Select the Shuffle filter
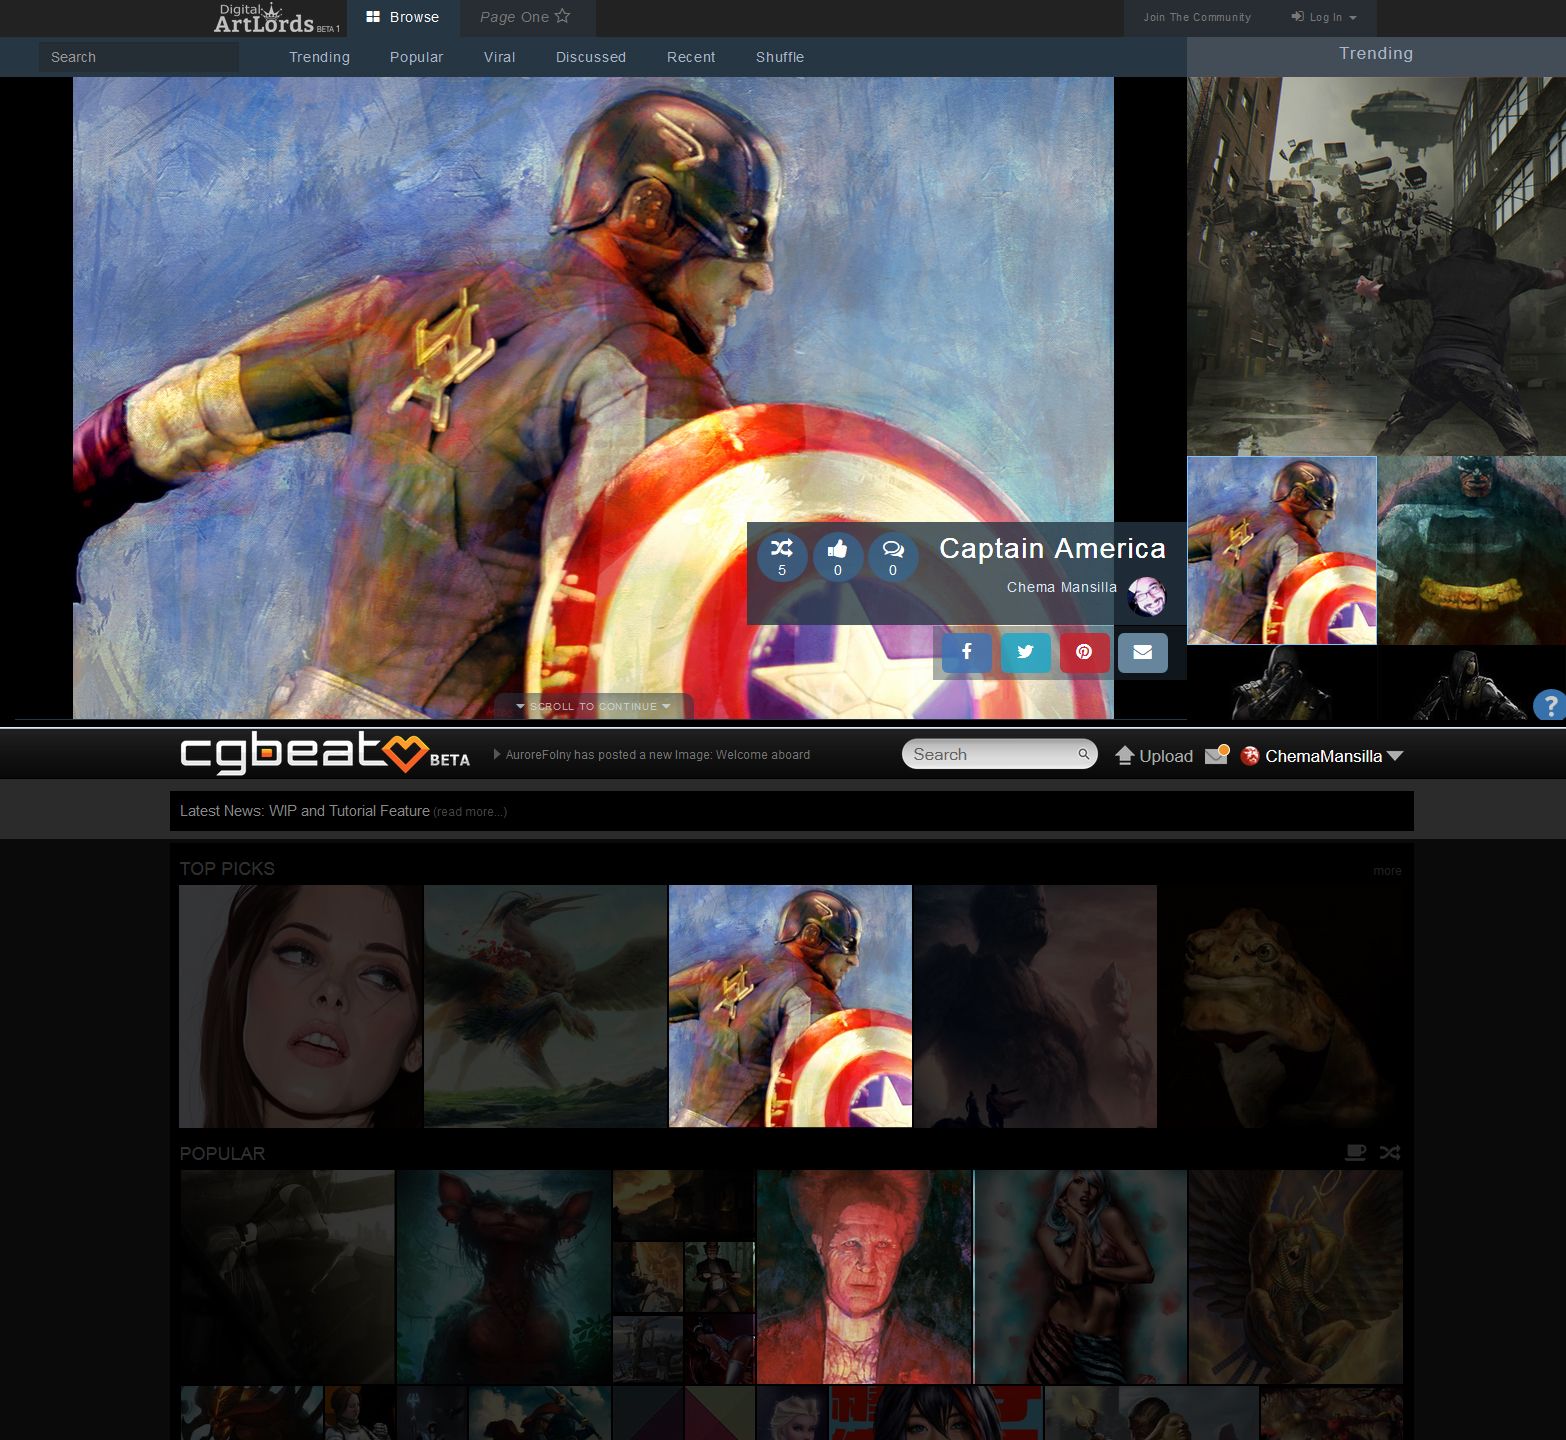Viewport: 1566px width, 1440px height. point(780,57)
